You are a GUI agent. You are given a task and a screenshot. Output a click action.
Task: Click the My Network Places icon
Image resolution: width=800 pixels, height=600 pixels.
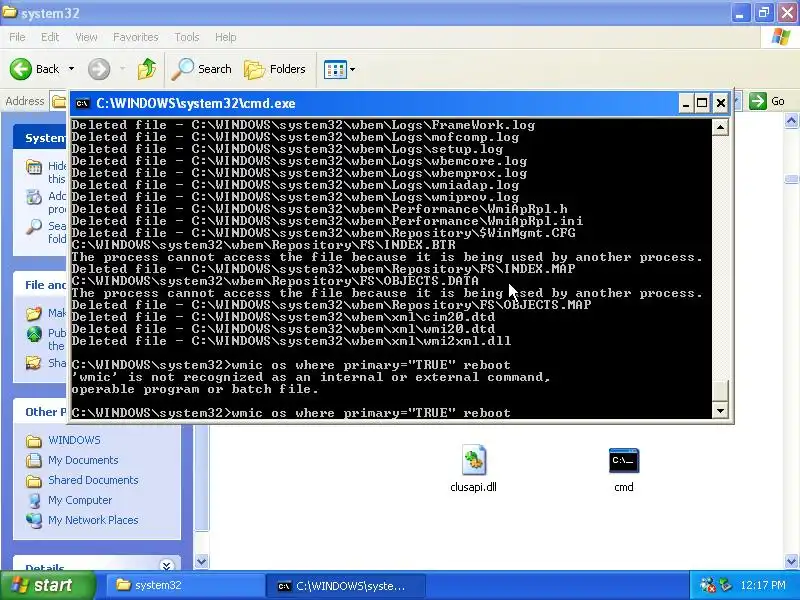point(34,520)
